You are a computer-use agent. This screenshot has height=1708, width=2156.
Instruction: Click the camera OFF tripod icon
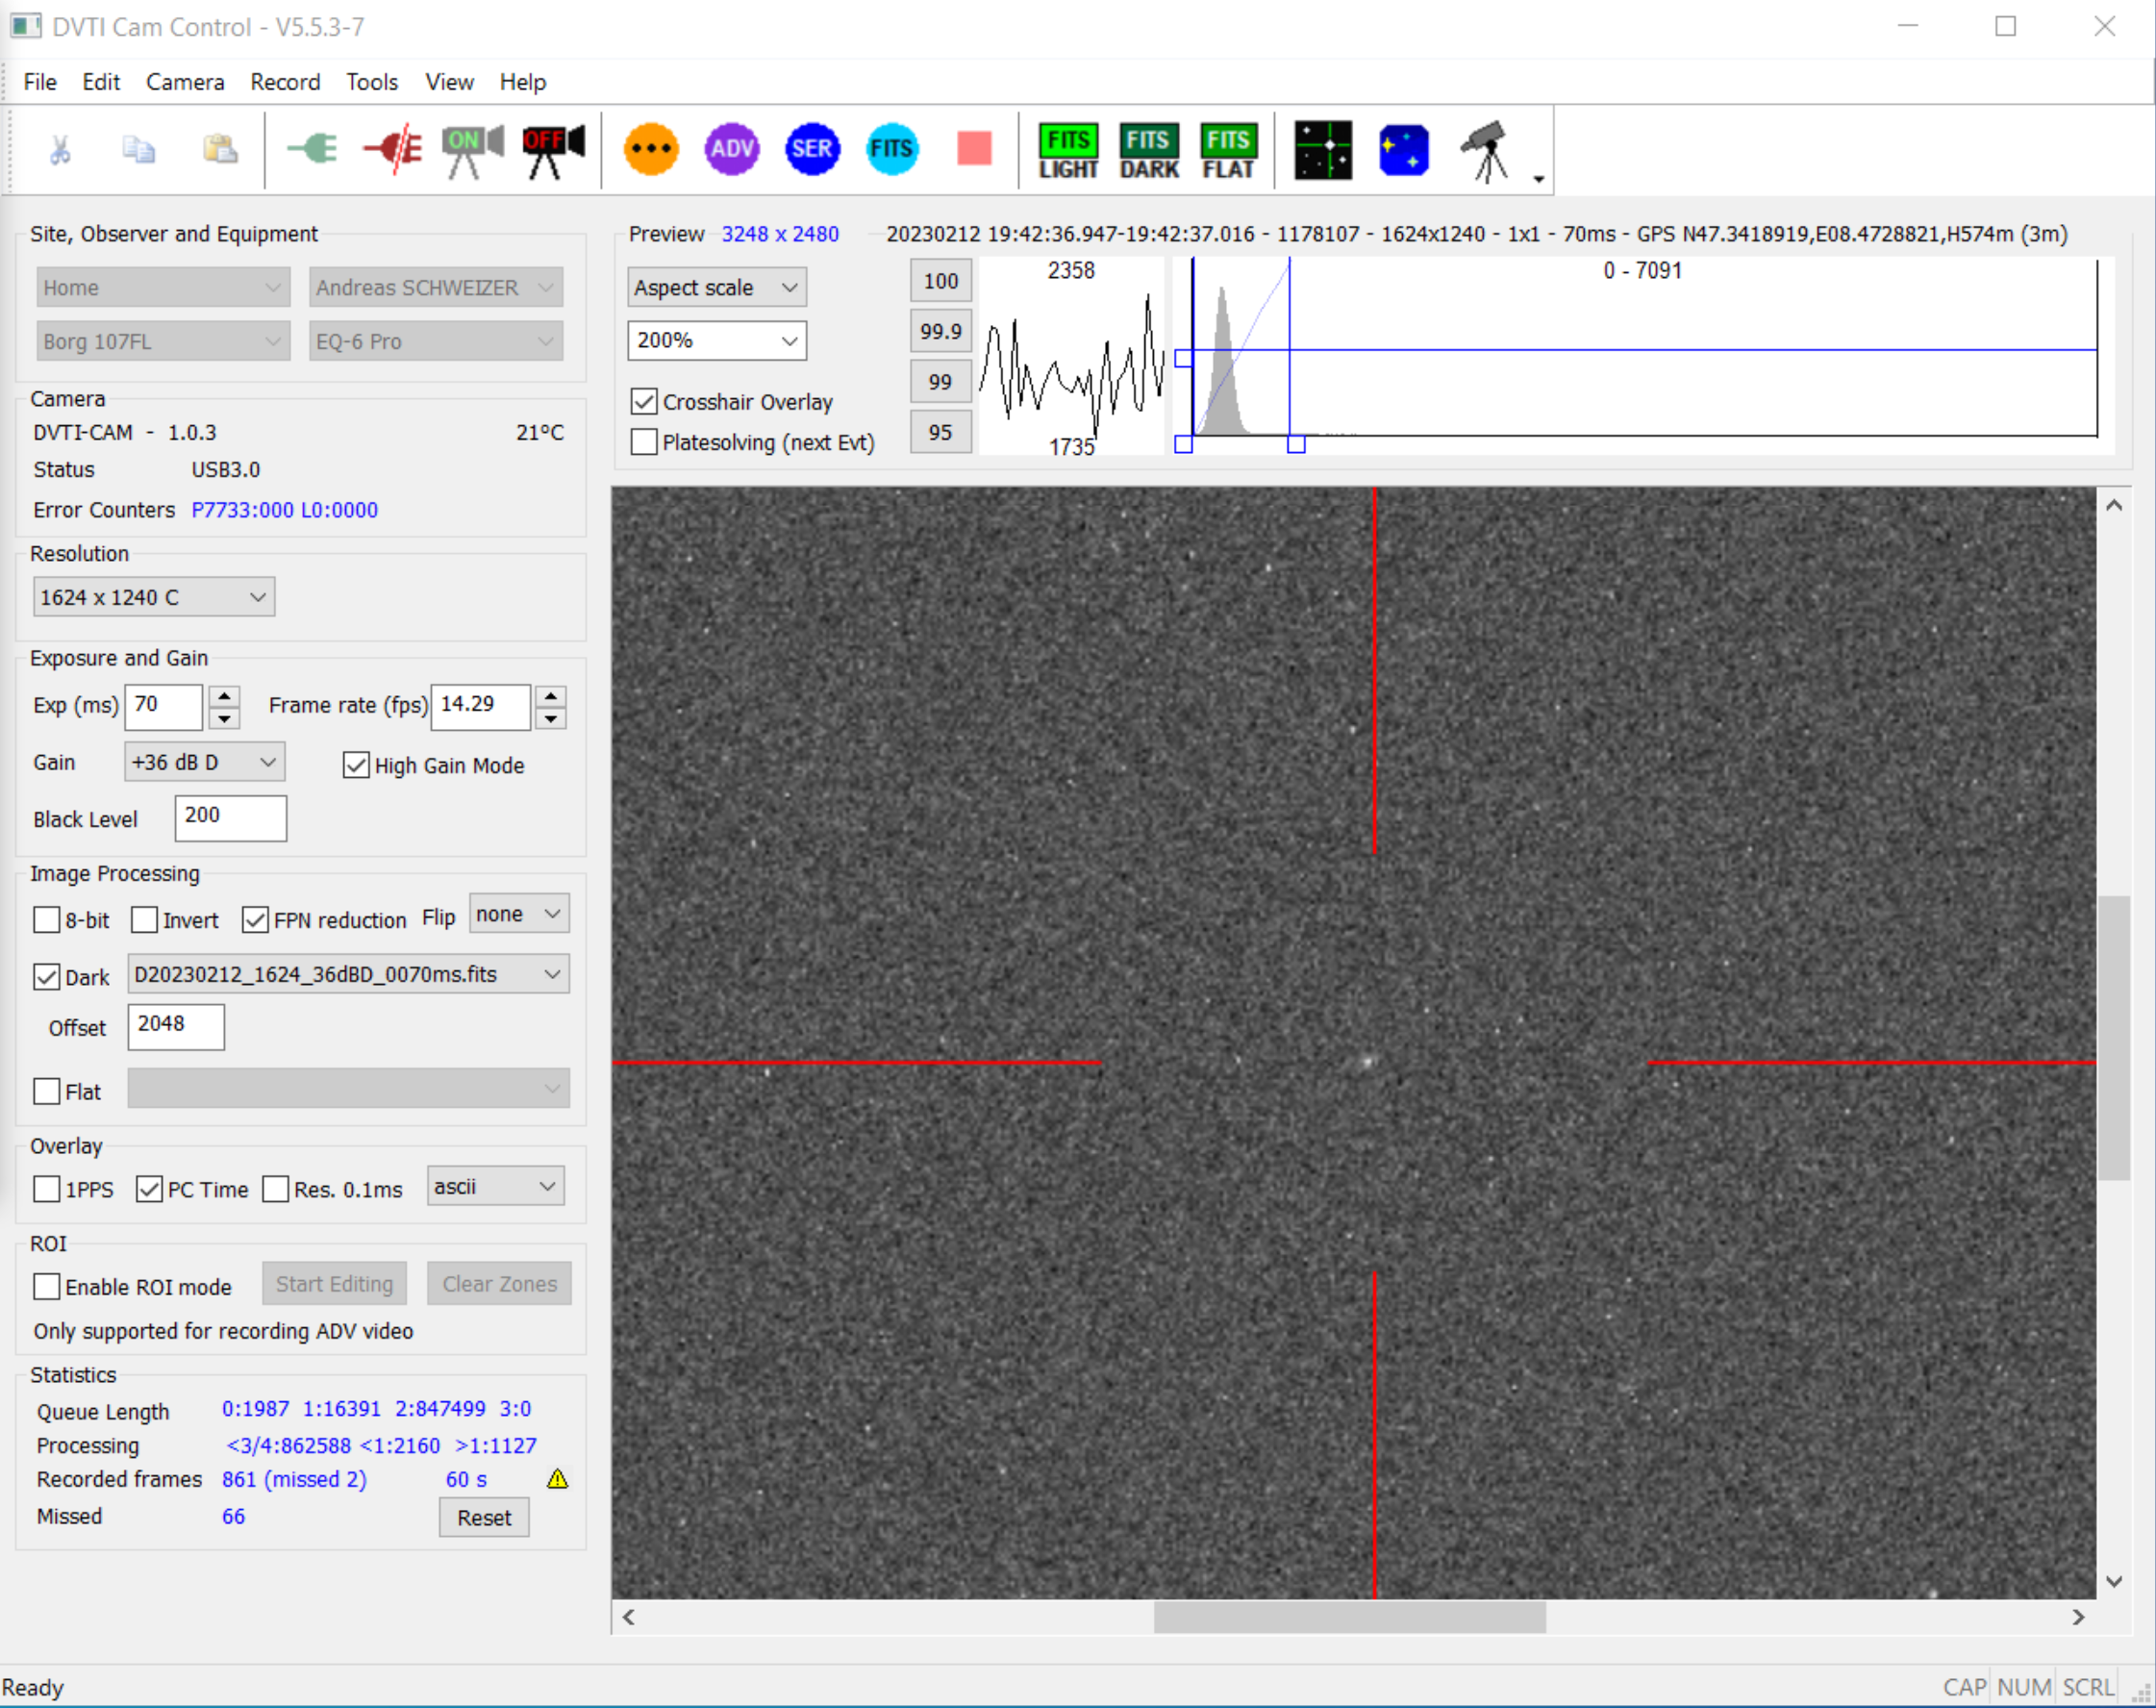[553, 152]
